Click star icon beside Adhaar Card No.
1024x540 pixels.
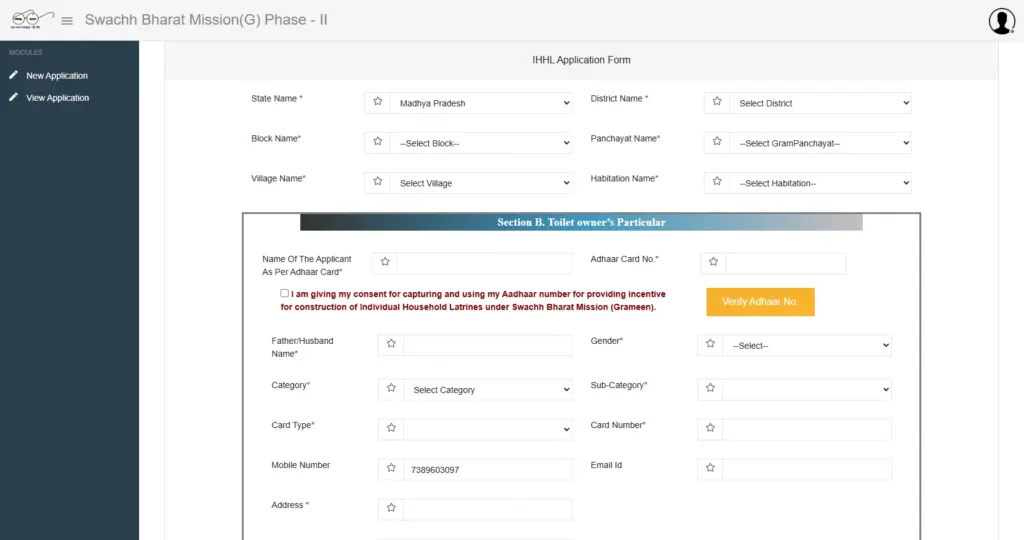point(713,262)
